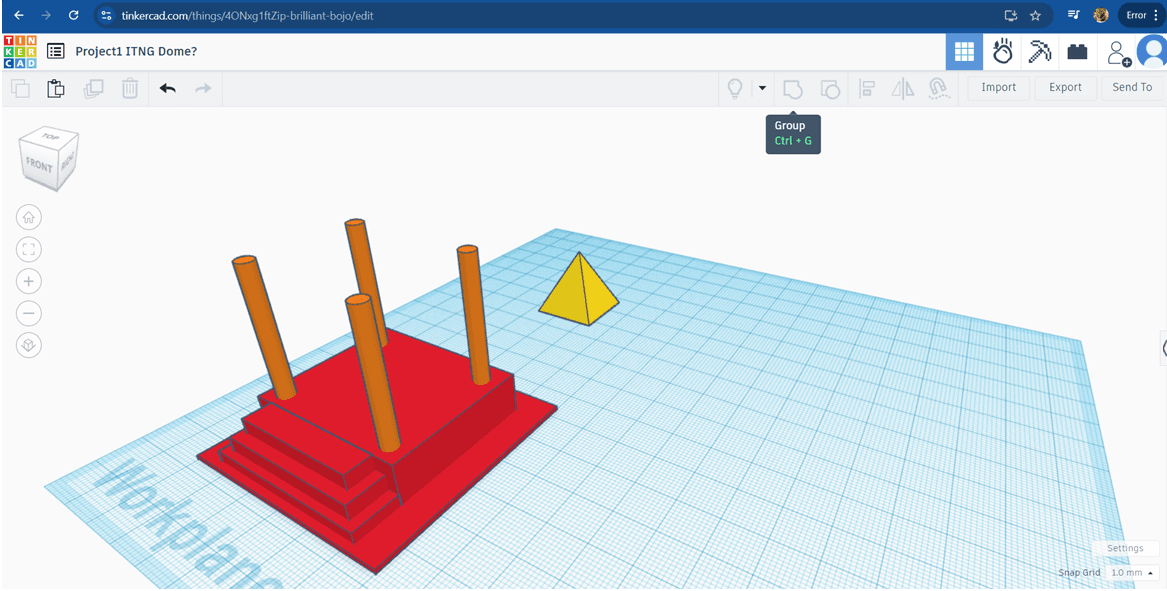Open the design list icon beside project name
This screenshot has height=591, width=1167.
56,51
